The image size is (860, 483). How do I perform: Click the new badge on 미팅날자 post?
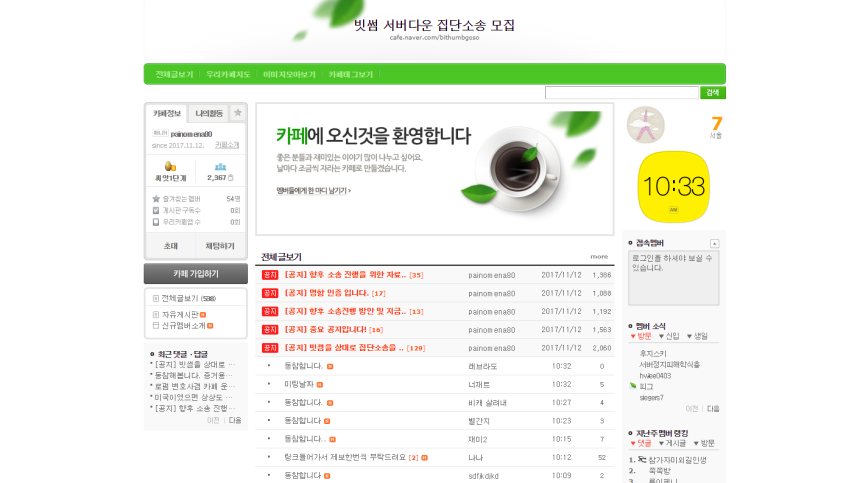tap(320, 385)
